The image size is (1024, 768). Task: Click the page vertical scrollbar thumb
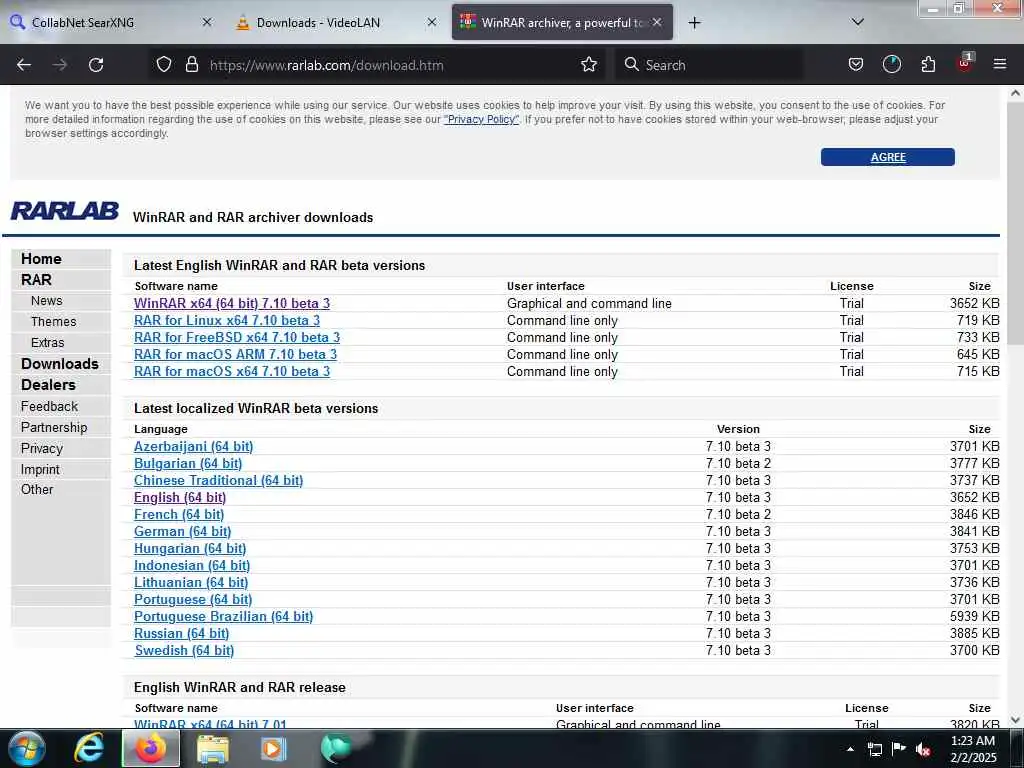[x=1015, y=225]
